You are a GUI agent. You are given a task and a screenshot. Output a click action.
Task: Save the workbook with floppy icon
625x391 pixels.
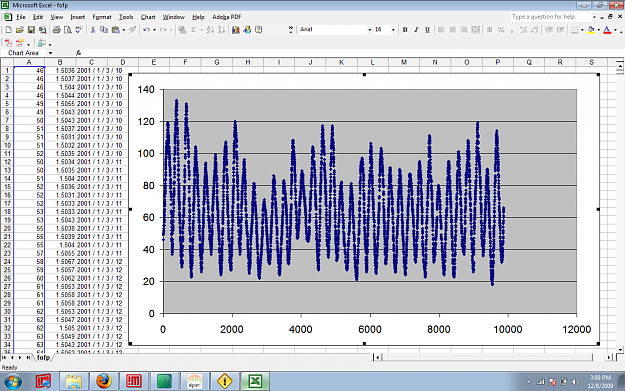point(31,30)
